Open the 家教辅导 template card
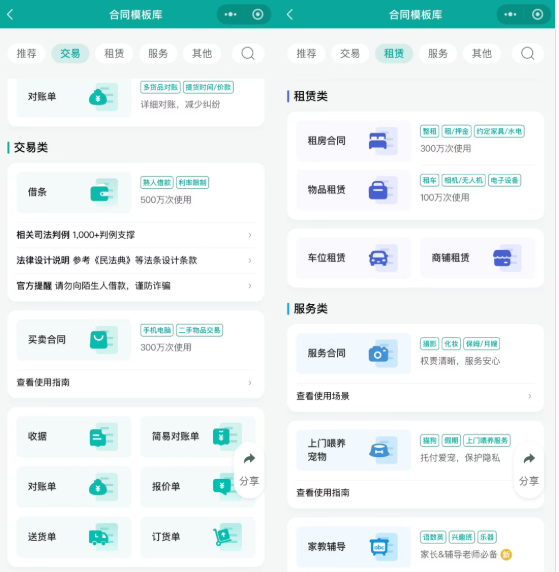Screen dimensions: 559x572 [353, 547]
